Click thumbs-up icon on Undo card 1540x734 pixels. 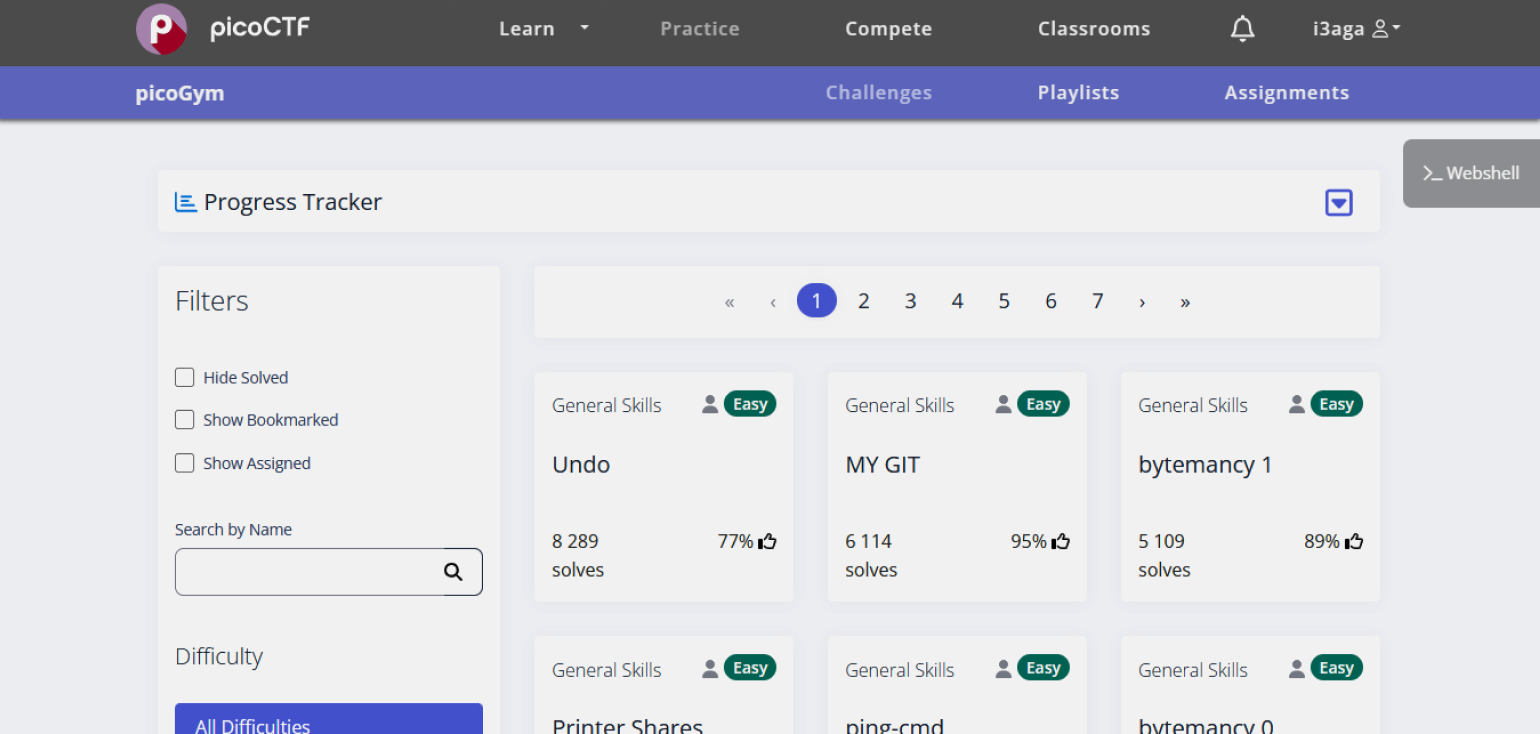pyautogui.click(x=768, y=542)
